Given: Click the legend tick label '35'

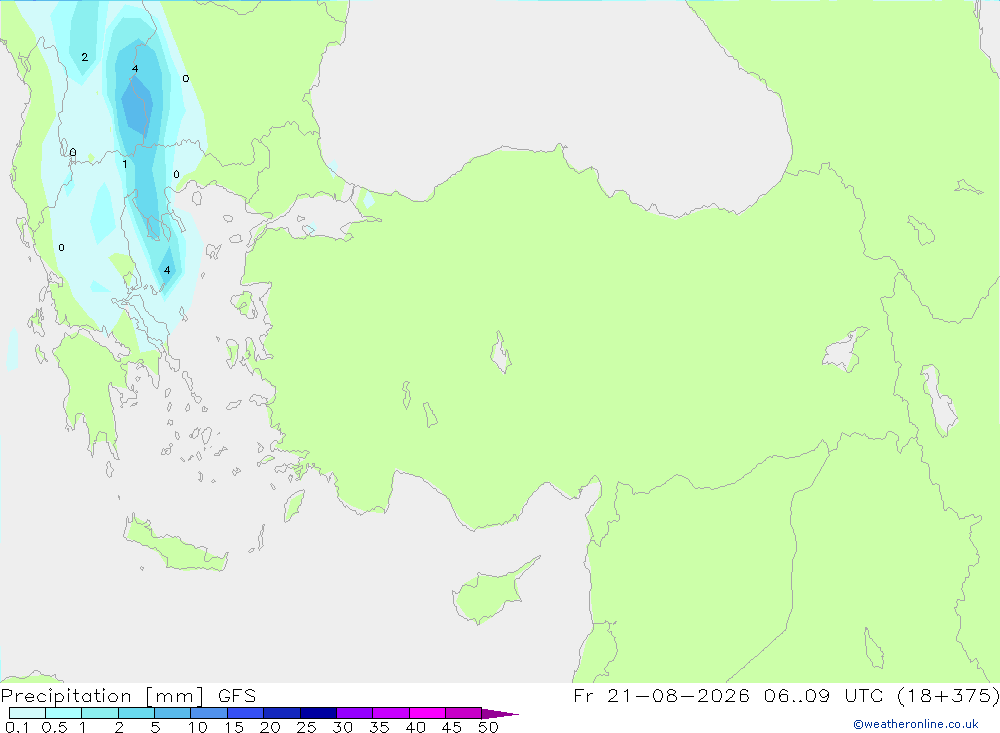Looking at the screenshot, I should click(x=379, y=727).
